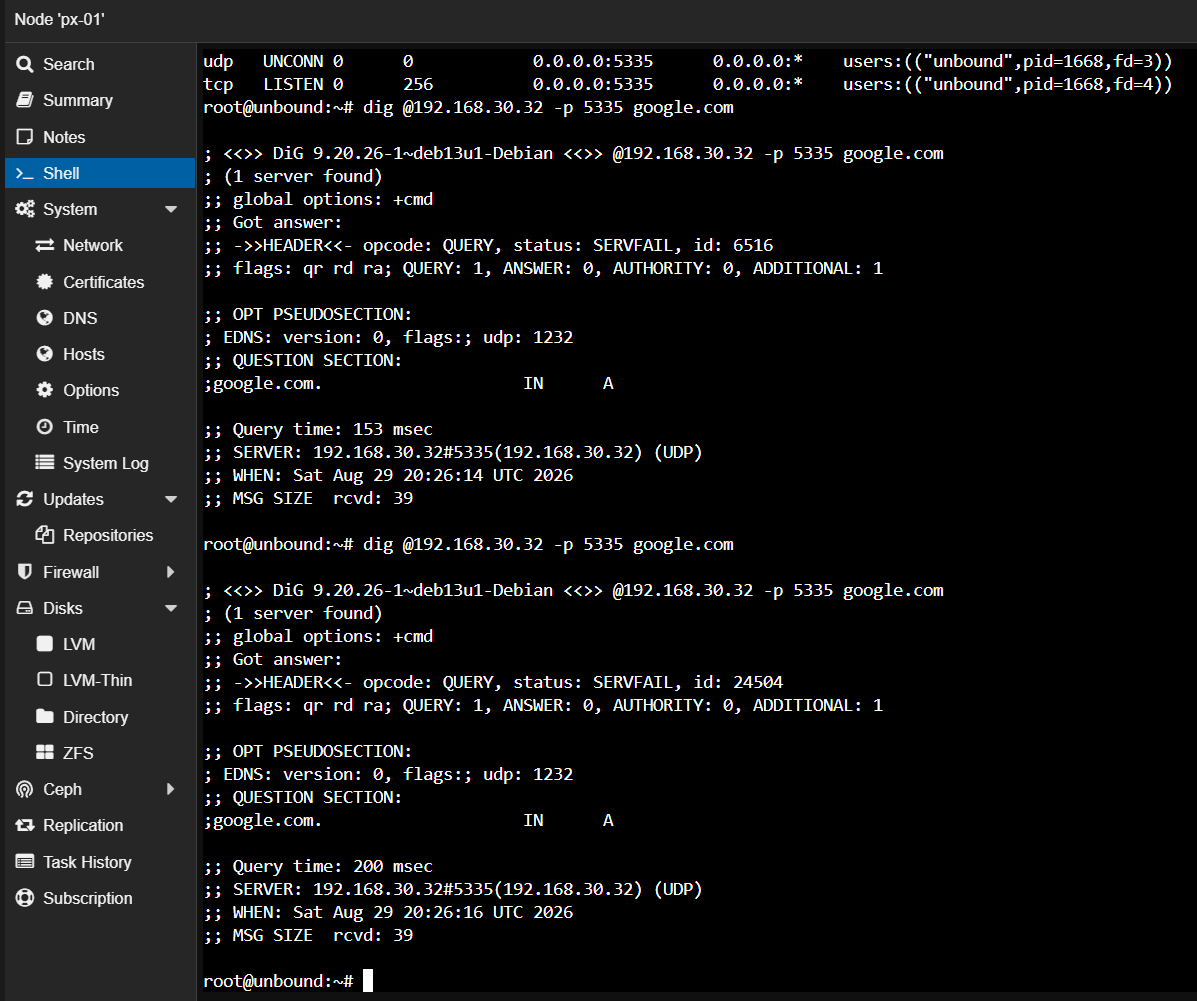This screenshot has height=1001, width=1197.
Task: Select the LVM-Thin entry
Action: (100, 680)
